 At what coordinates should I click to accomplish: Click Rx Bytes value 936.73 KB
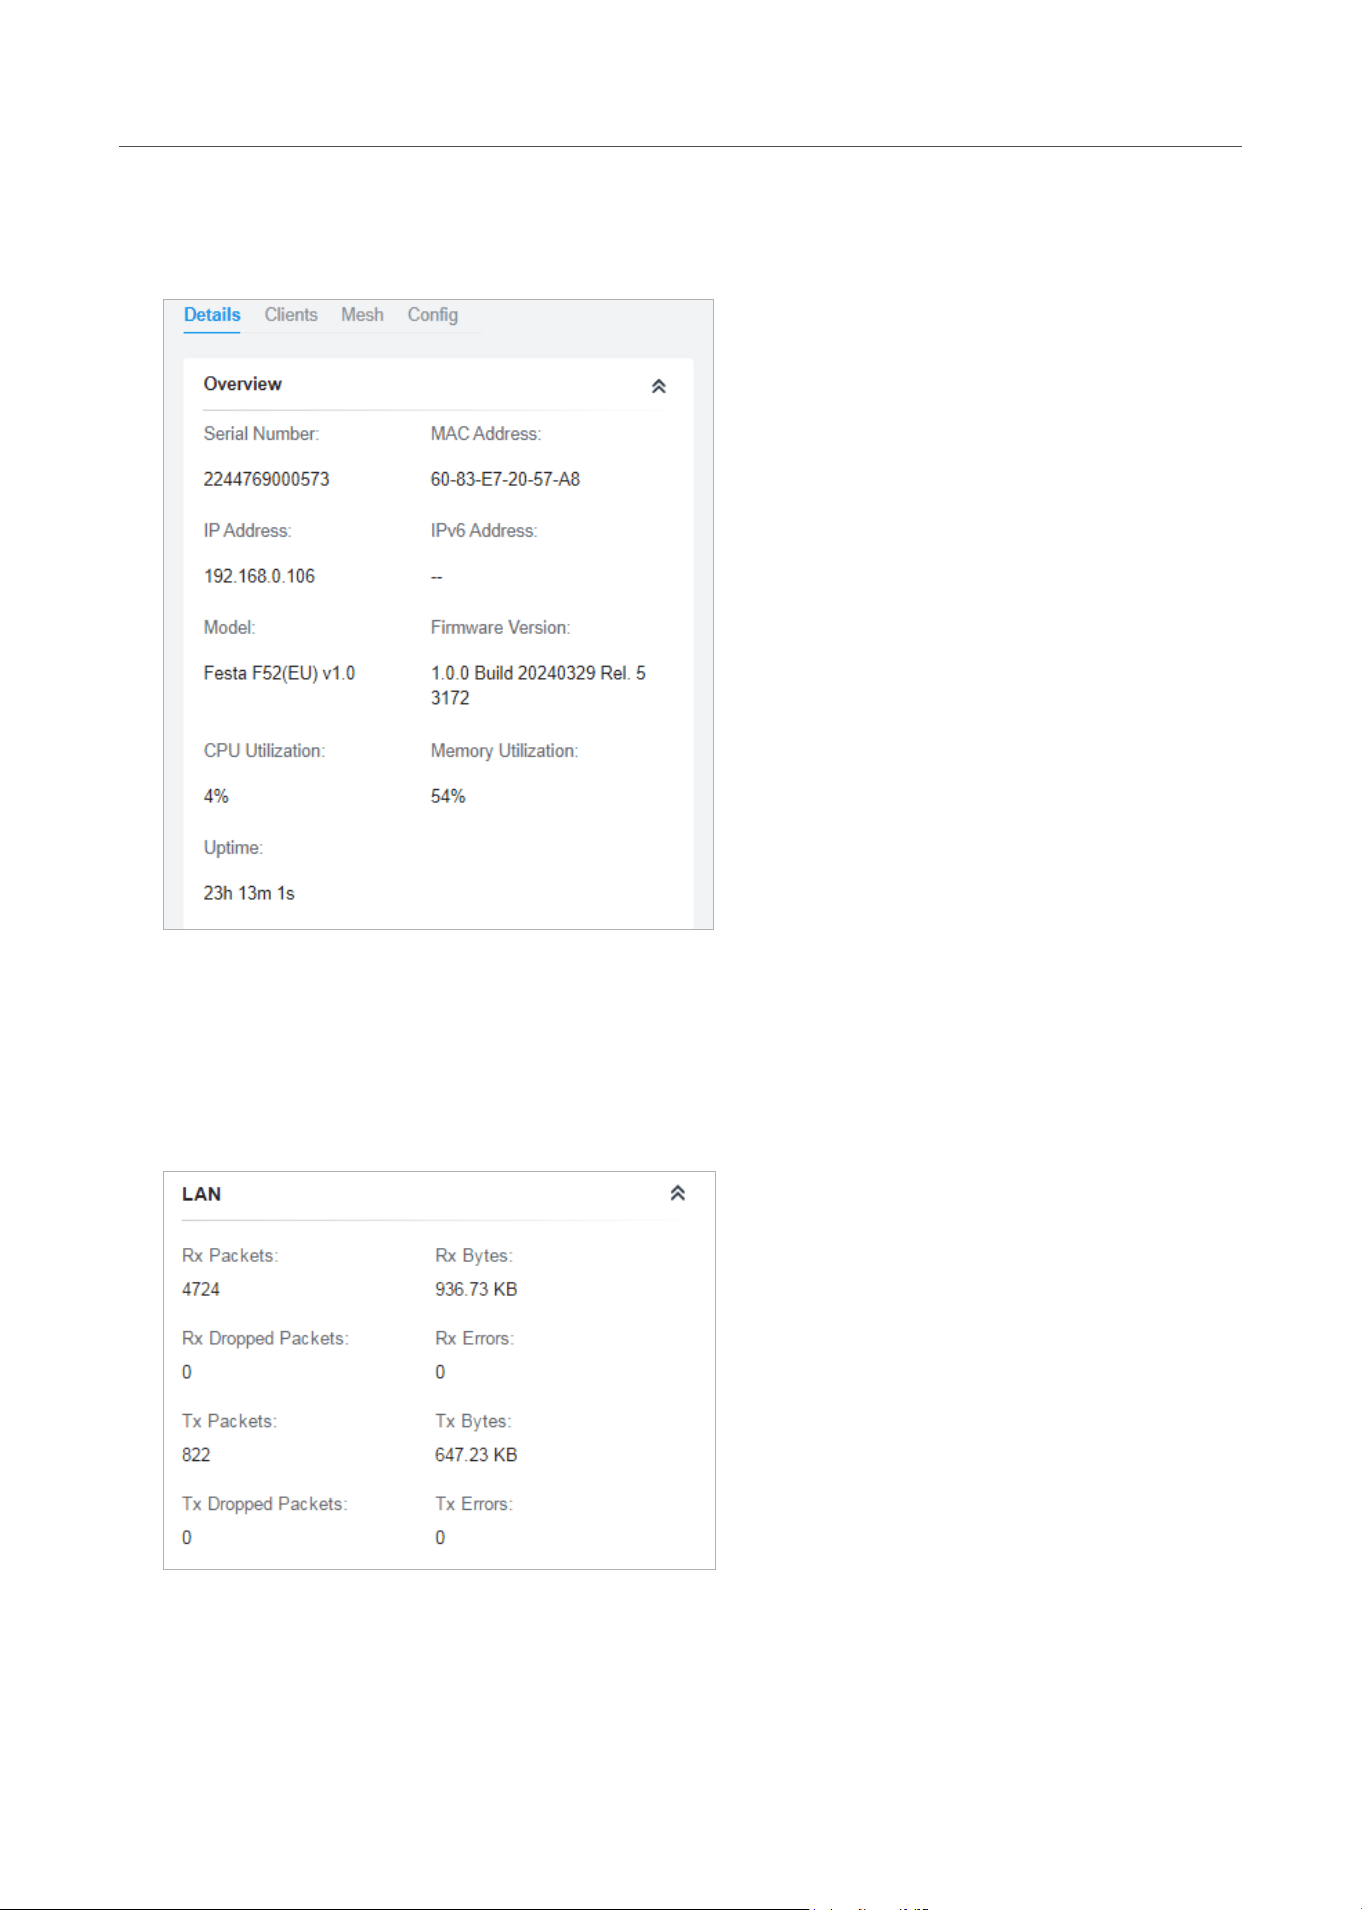click(x=476, y=1289)
